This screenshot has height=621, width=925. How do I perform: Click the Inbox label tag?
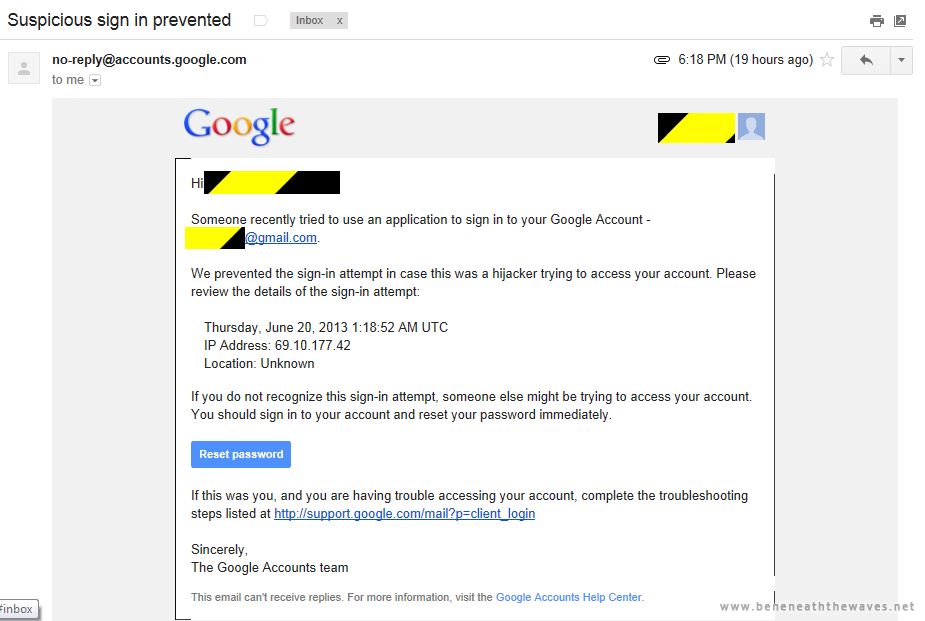(310, 21)
